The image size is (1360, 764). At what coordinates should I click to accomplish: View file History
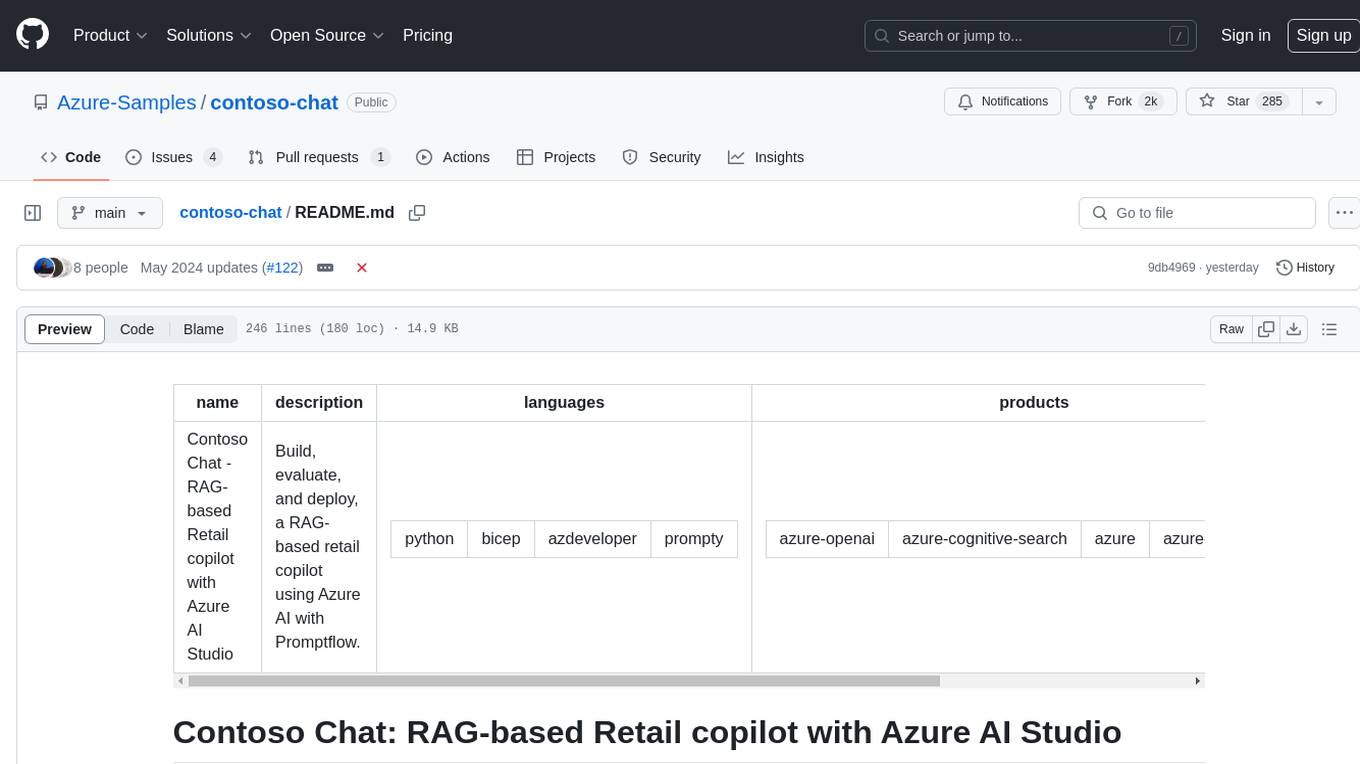[x=1305, y=268]
